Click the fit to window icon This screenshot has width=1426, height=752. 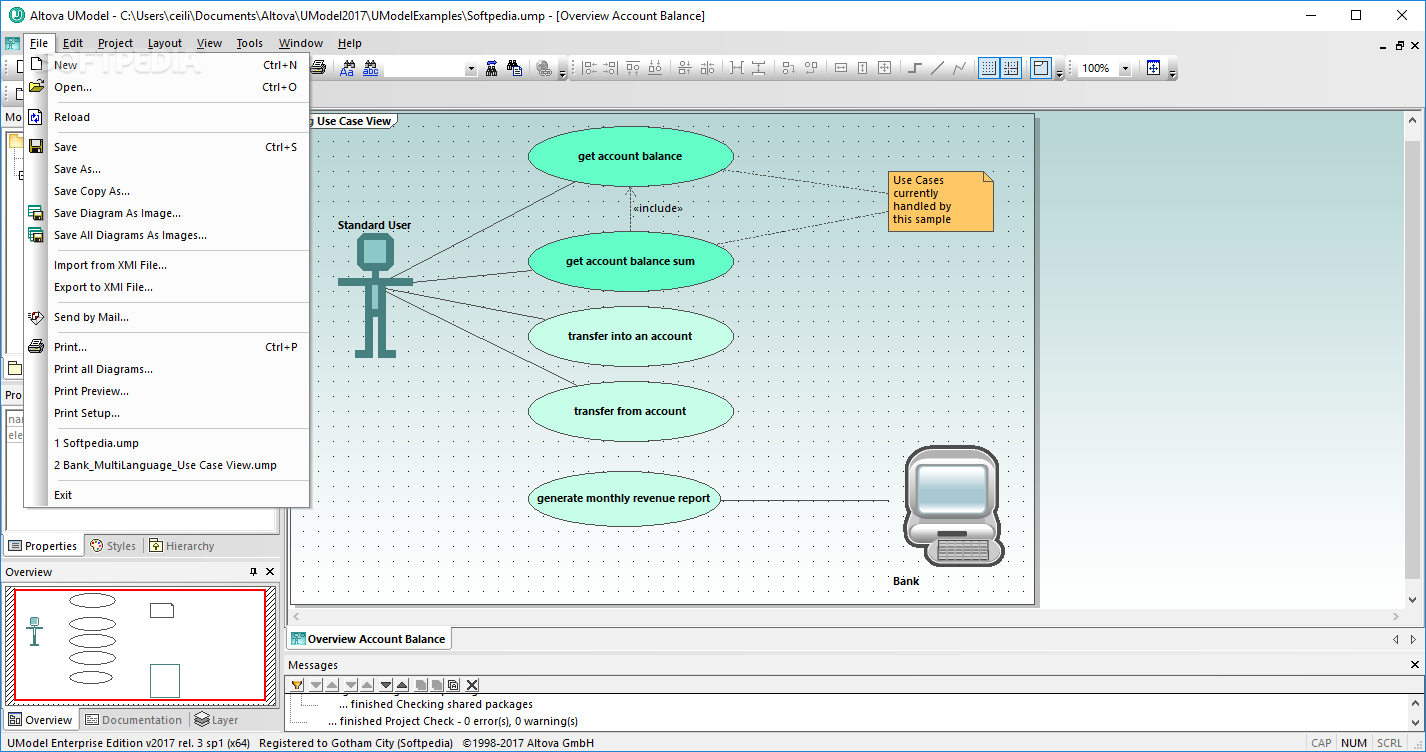tap(1153, 68)
